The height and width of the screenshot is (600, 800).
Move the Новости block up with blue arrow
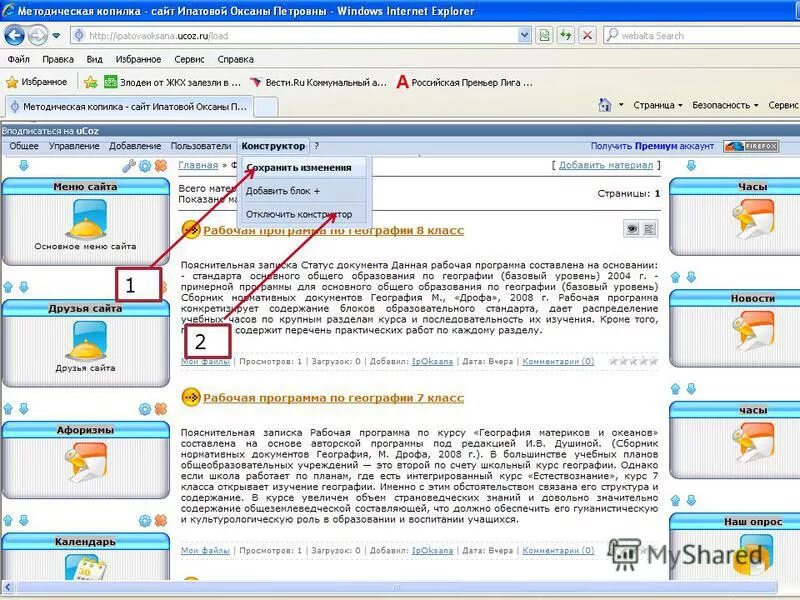[x=675, y=277]
